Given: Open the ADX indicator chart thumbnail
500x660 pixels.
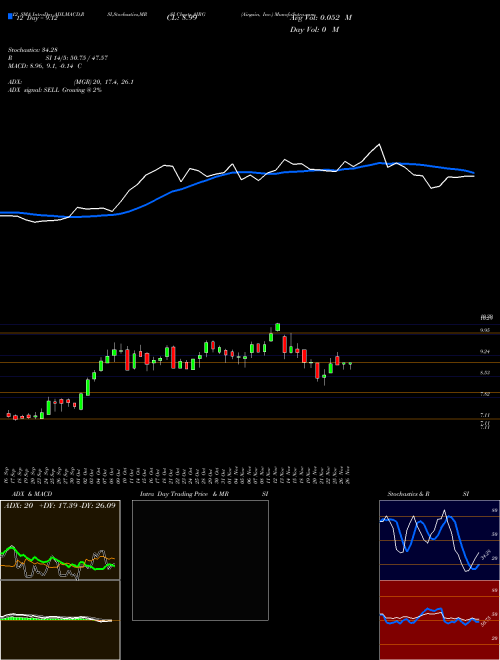Looking at the screenshot, I should pos(60,540).
